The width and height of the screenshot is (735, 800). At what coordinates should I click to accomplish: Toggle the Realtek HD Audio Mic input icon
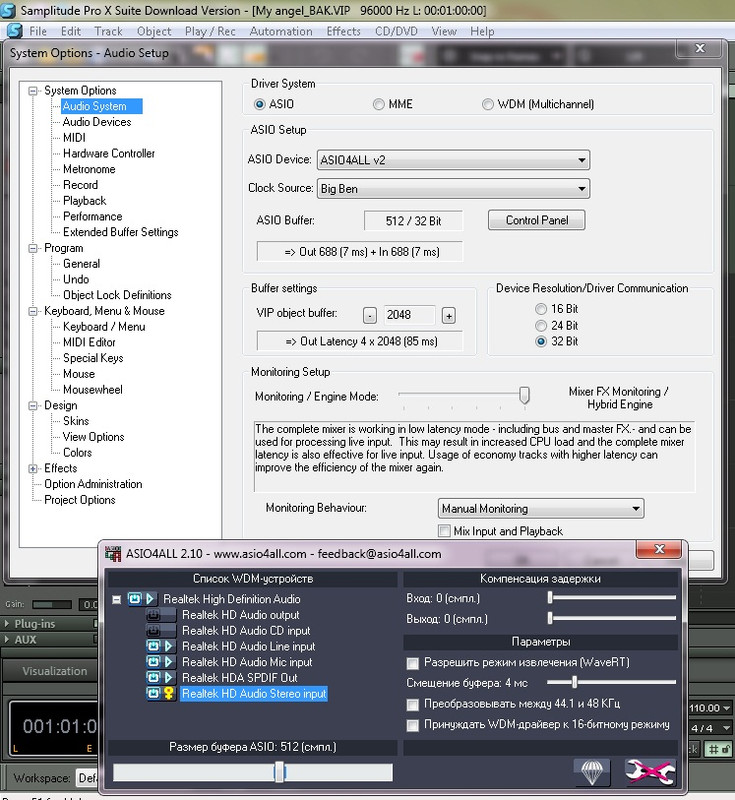point(154,662)
